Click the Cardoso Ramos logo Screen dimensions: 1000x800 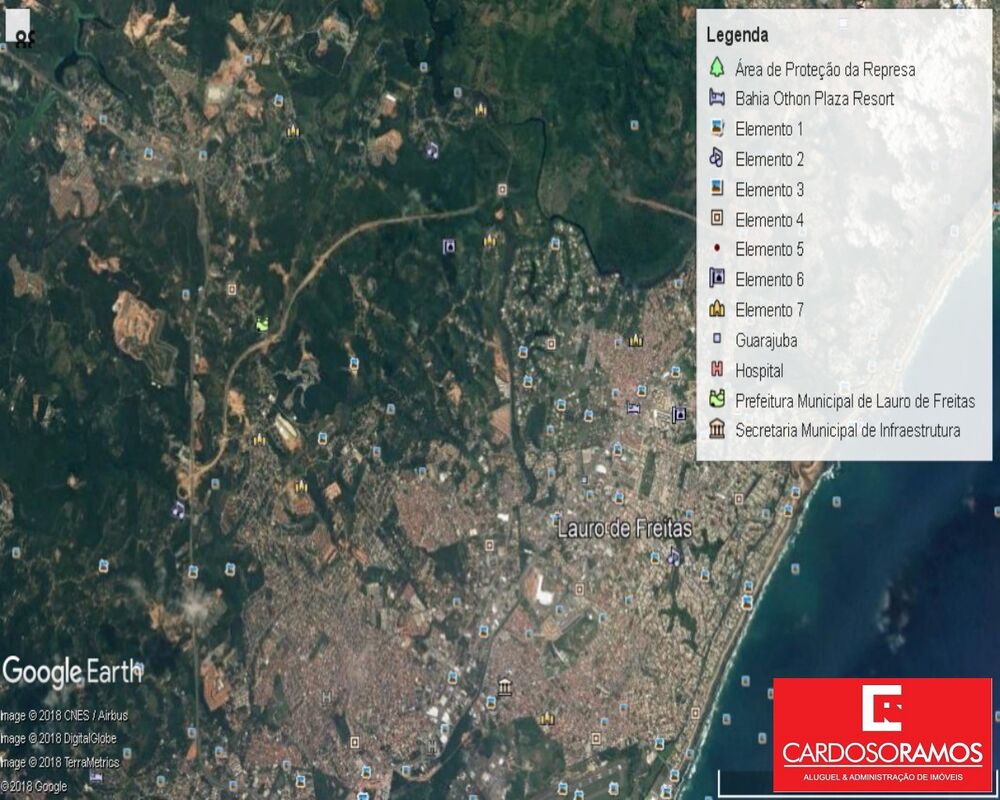pyautogui.click(x=883, y=734)
